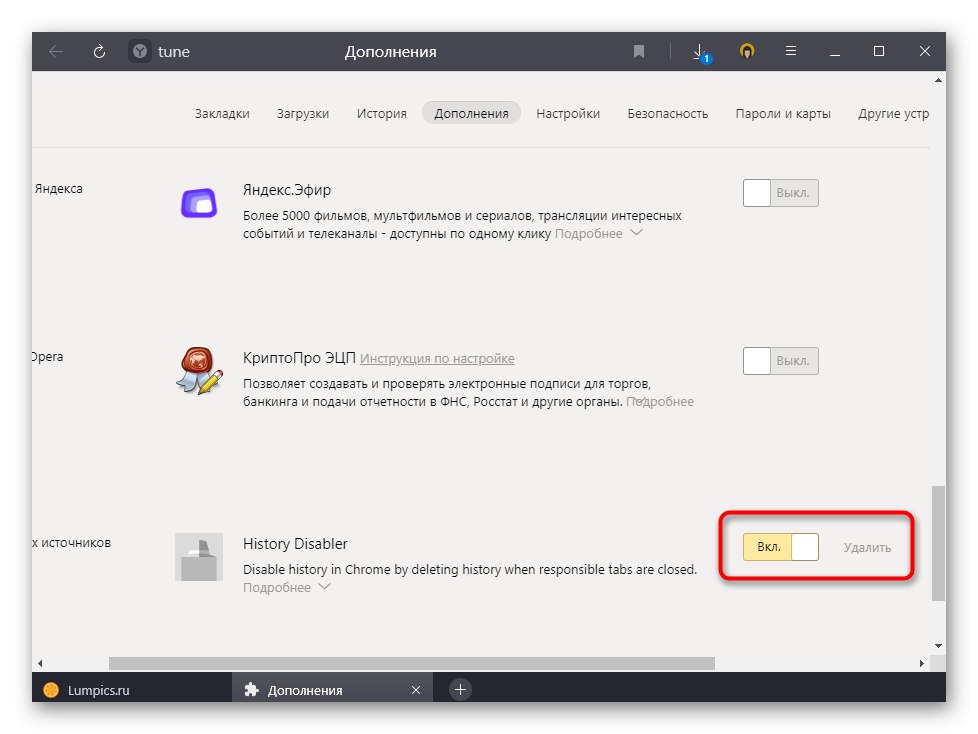The image size is (978, 734).
Task: Open the Настройки section
Action: 568,113
